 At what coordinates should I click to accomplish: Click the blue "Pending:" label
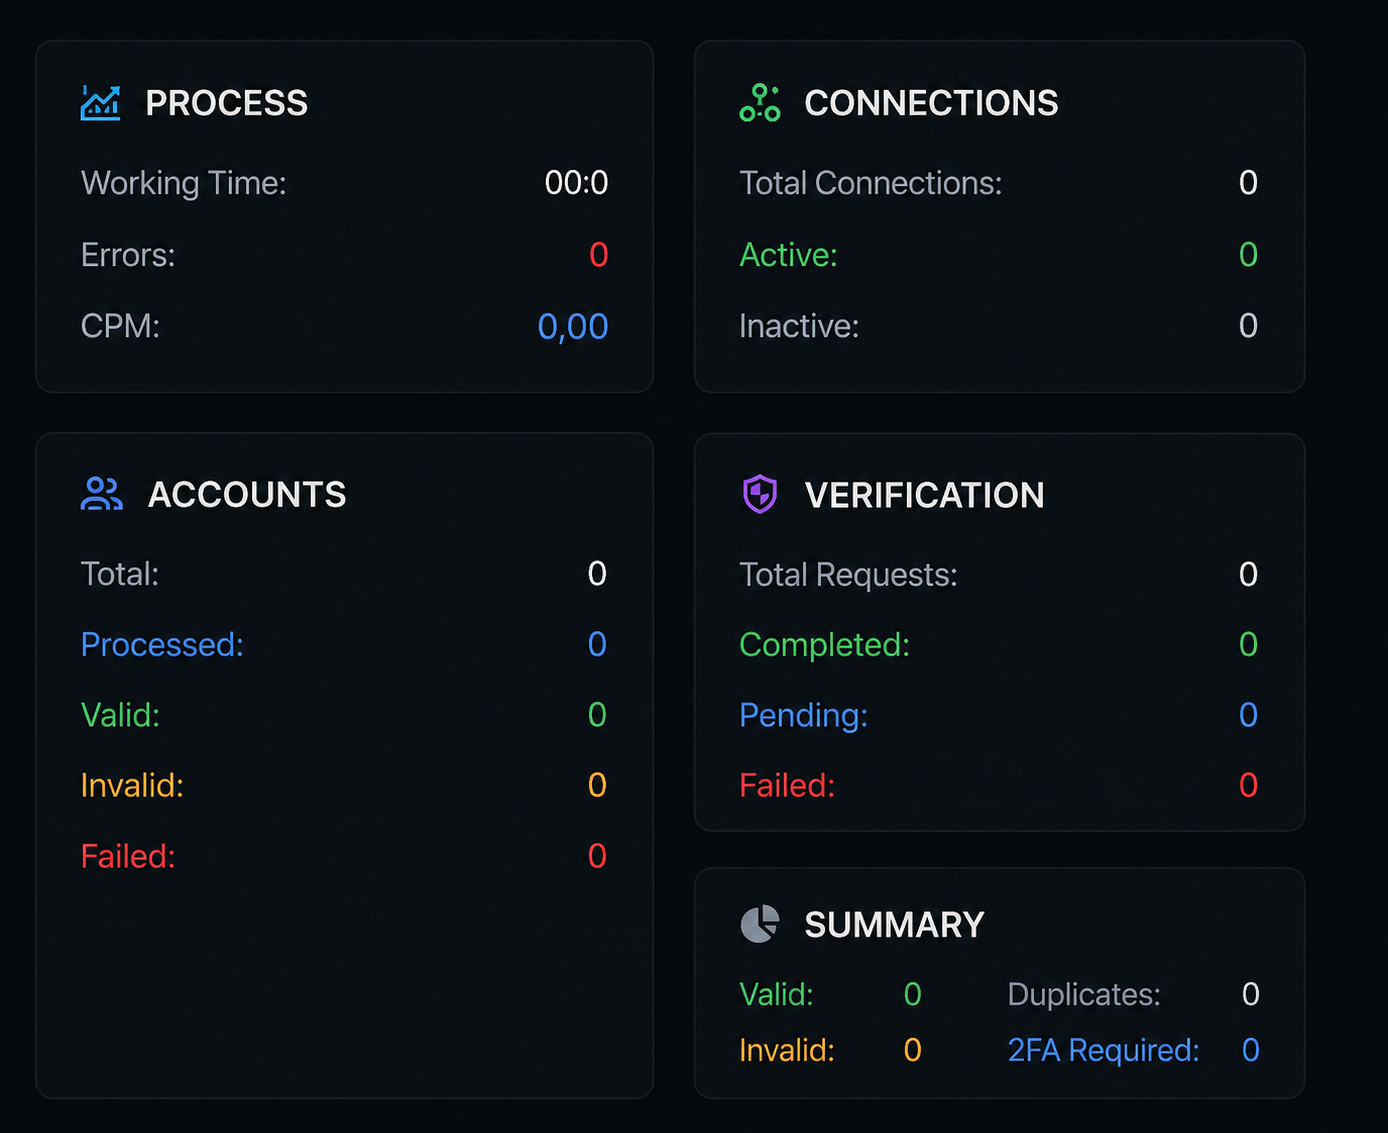click(804, 715)
